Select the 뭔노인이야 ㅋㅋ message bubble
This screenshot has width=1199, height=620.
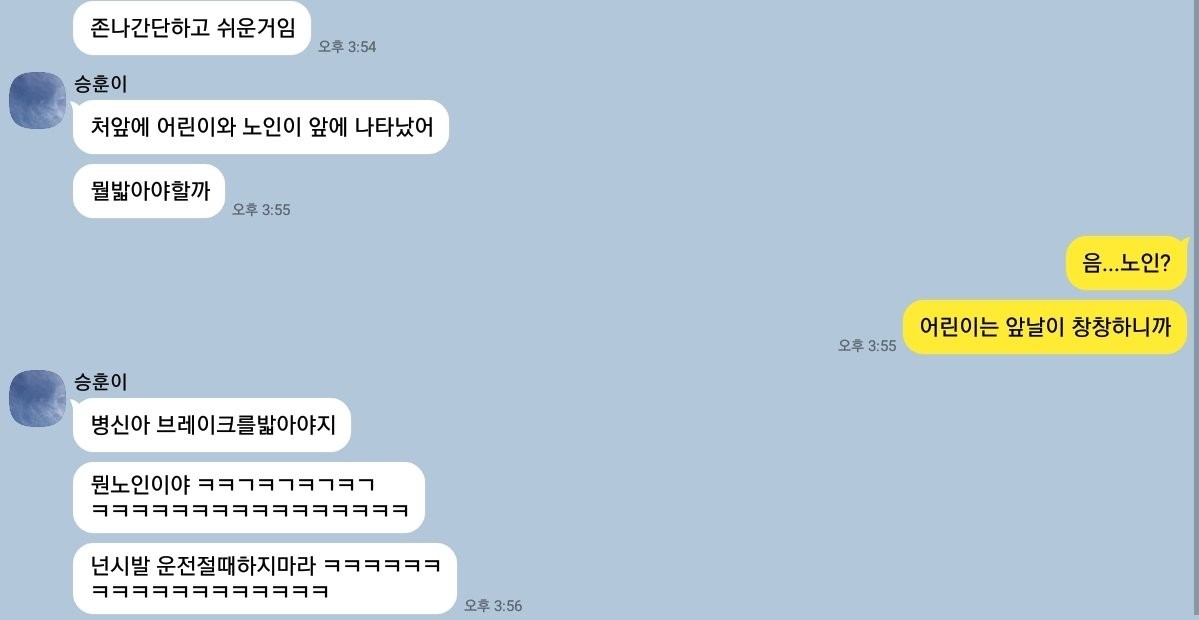pyautogui.click(x=249, y=498)
